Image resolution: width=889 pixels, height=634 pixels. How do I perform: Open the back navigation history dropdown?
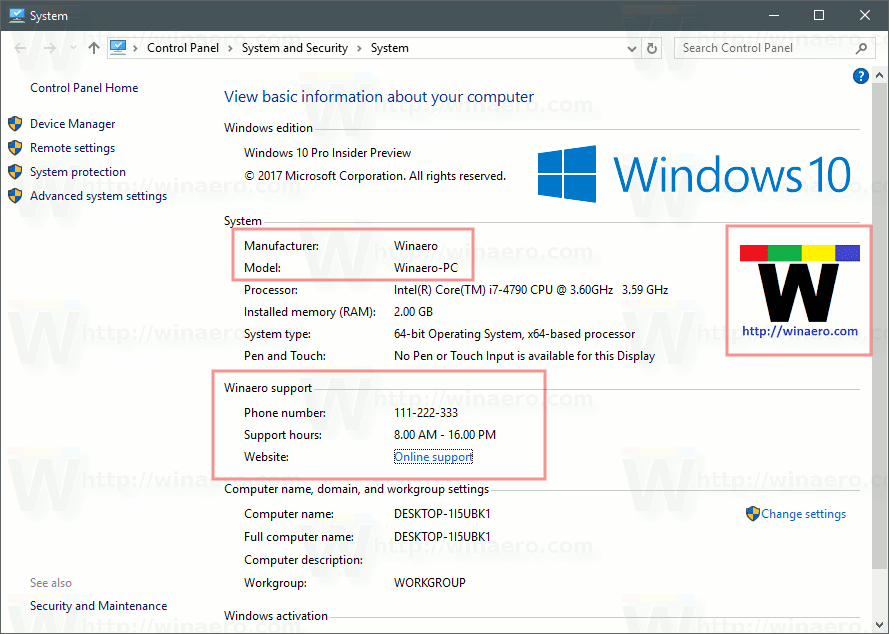tap(72, 47)
